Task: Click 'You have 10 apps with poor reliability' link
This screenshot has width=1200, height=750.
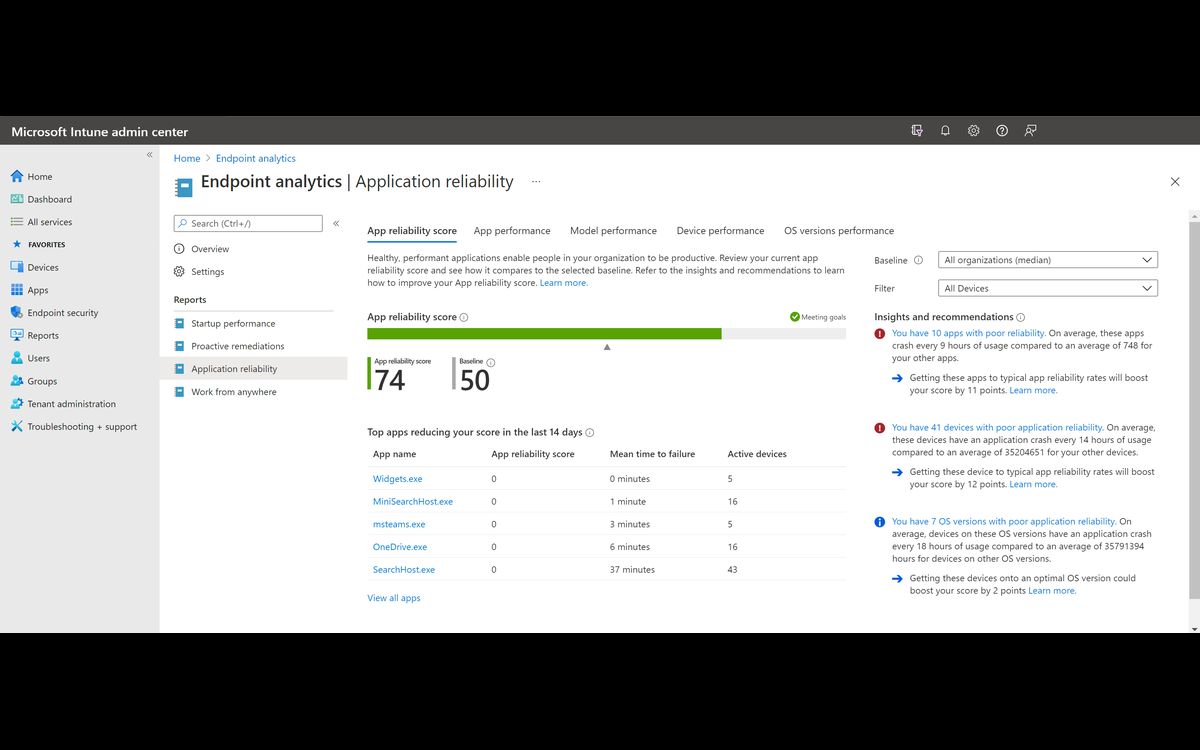Action: click(x=968, y=333)
